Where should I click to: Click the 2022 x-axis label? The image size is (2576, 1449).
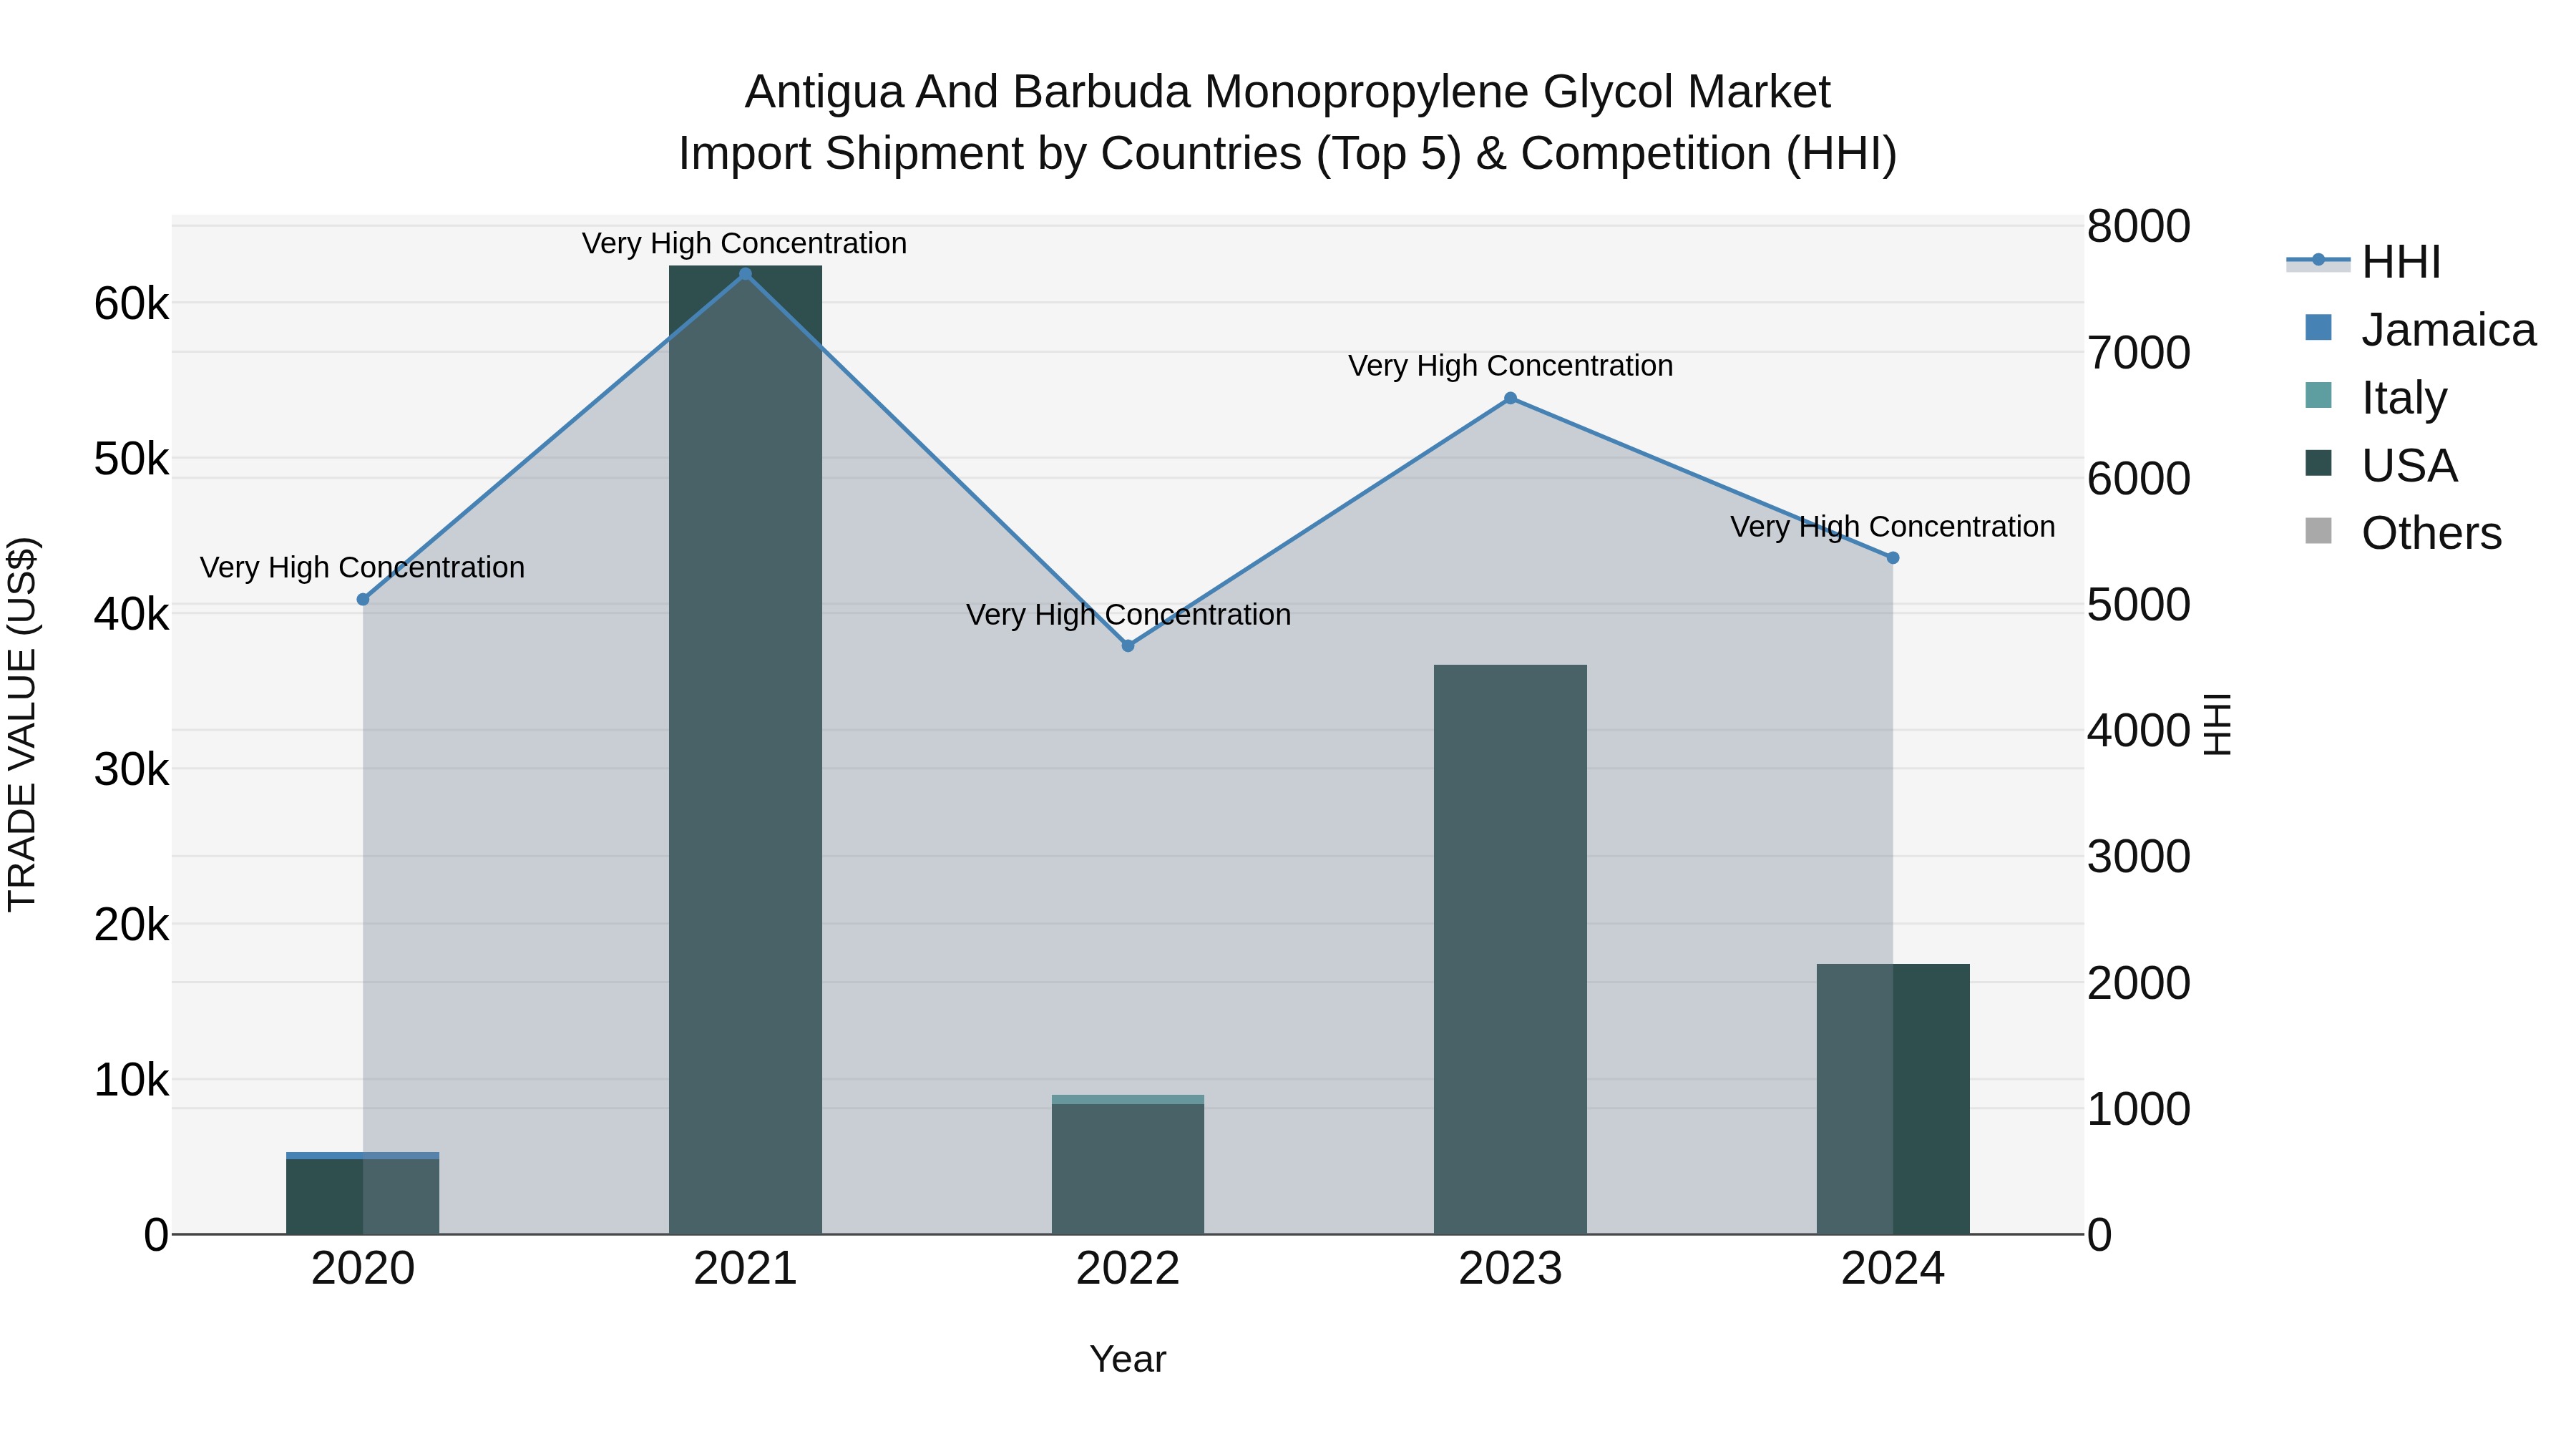(x=1128, y=1269)
